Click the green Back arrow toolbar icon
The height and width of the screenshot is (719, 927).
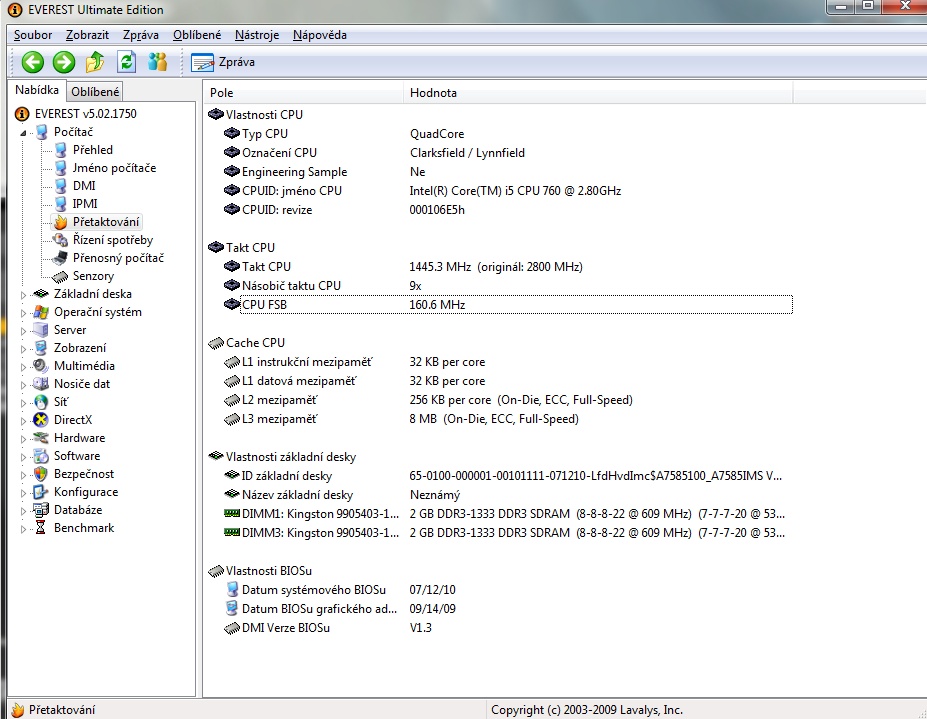33,62
